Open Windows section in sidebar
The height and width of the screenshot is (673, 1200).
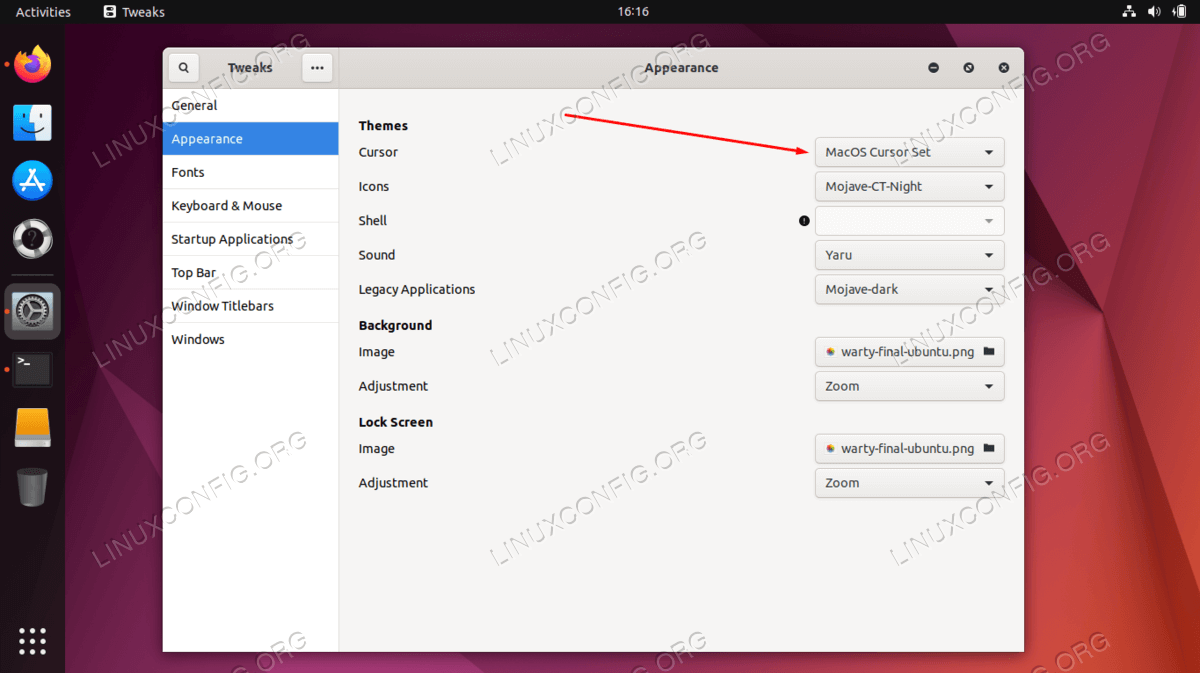click(251, 339)
